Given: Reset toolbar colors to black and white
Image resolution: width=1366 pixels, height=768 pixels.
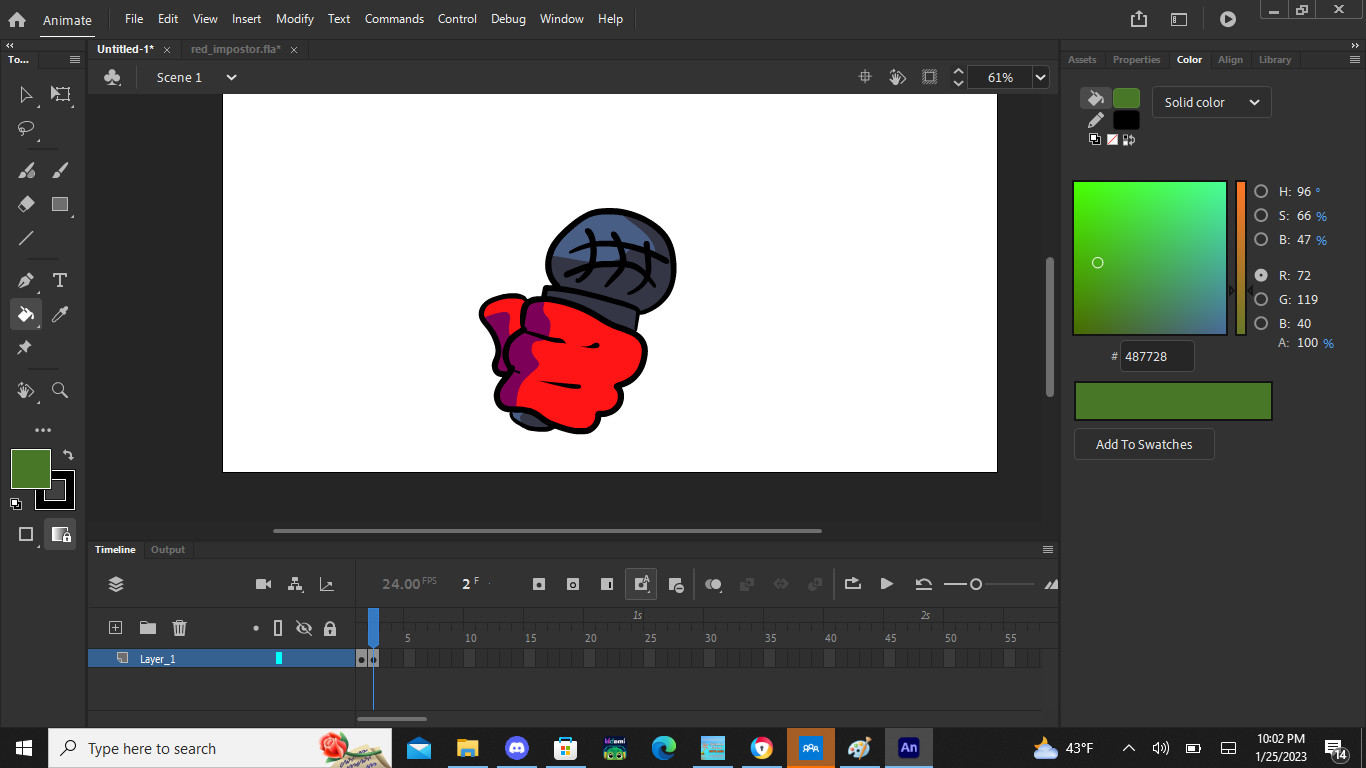Looking at the screenshot, I should [x=16, y=504].
